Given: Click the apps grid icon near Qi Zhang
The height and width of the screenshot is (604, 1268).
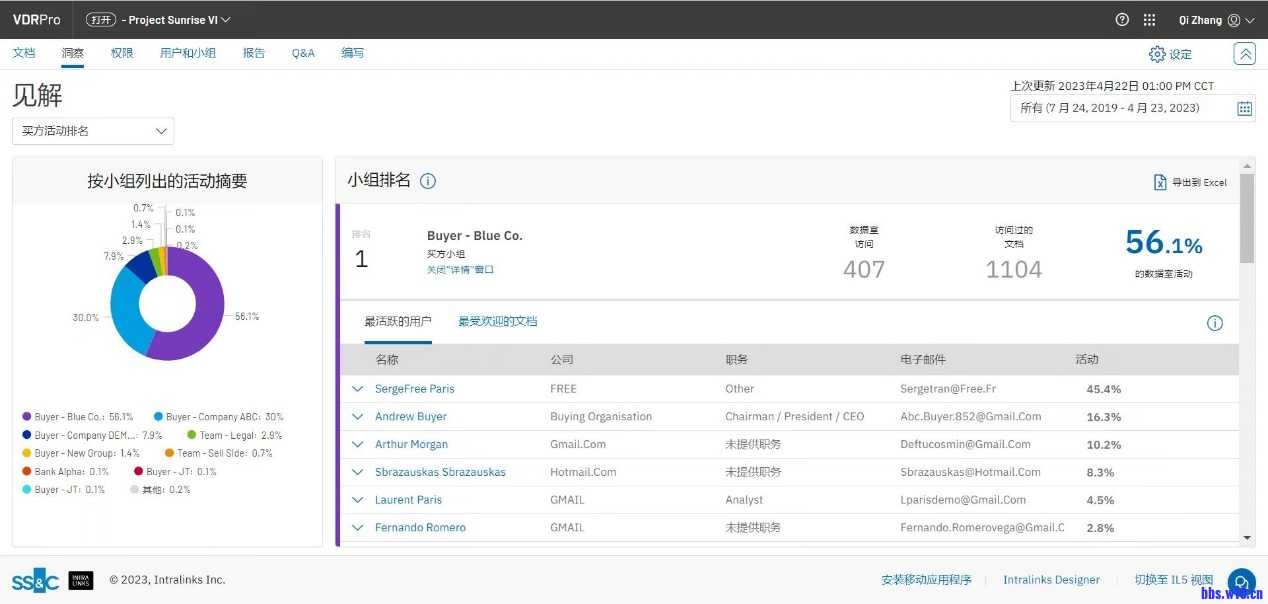Looking at the screenshot, I should (1148, 19).
